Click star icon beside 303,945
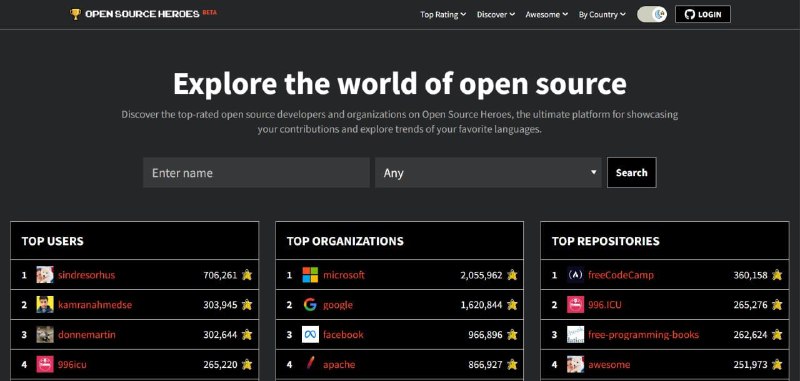 (x=247, y=305)
